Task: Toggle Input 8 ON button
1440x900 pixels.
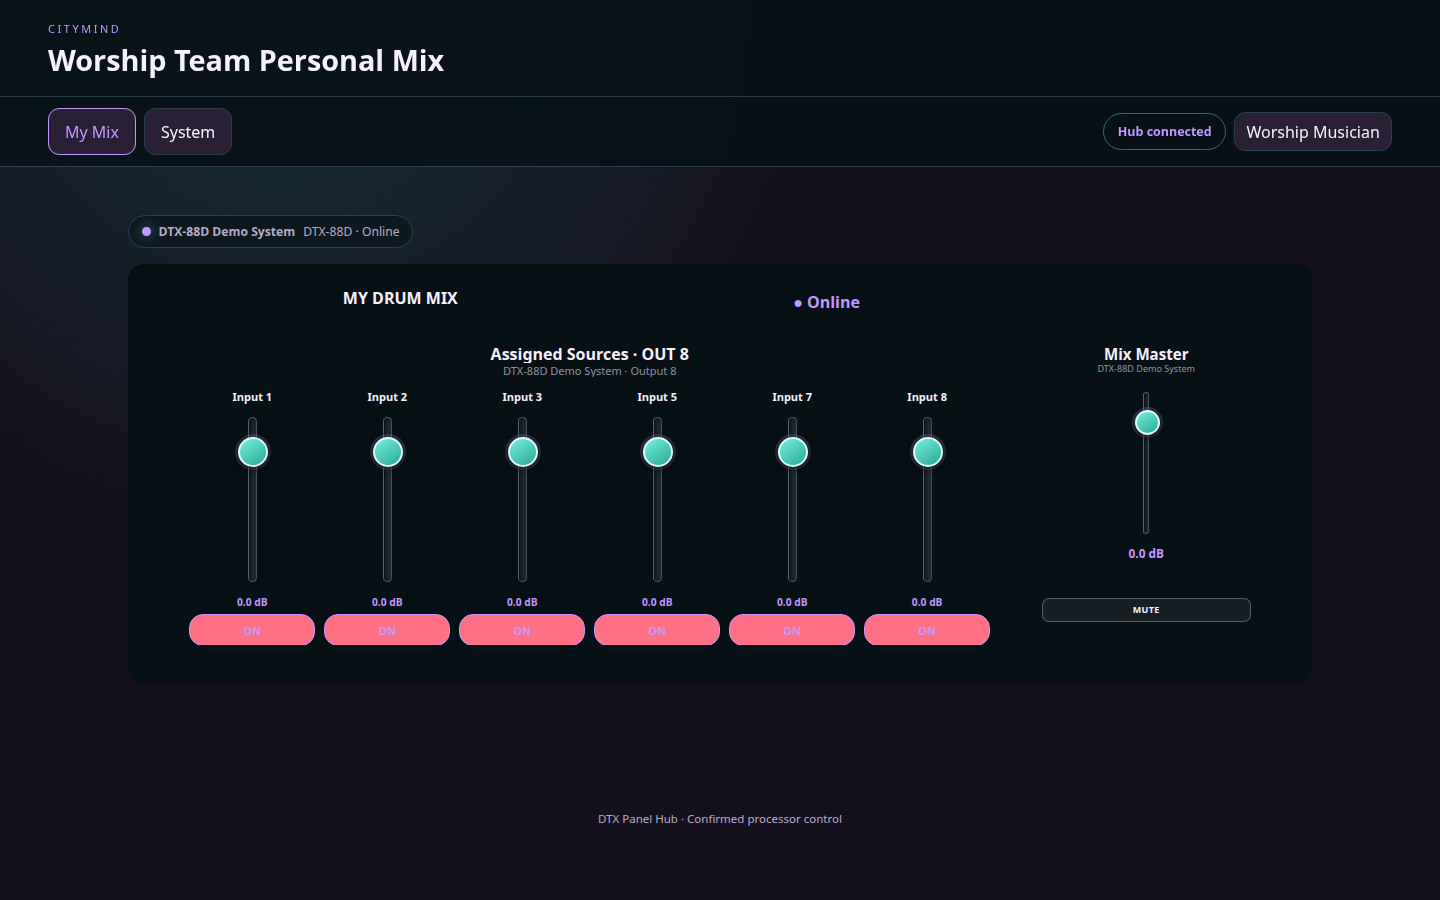Action: pyautogui.click(x=927, y=630)
